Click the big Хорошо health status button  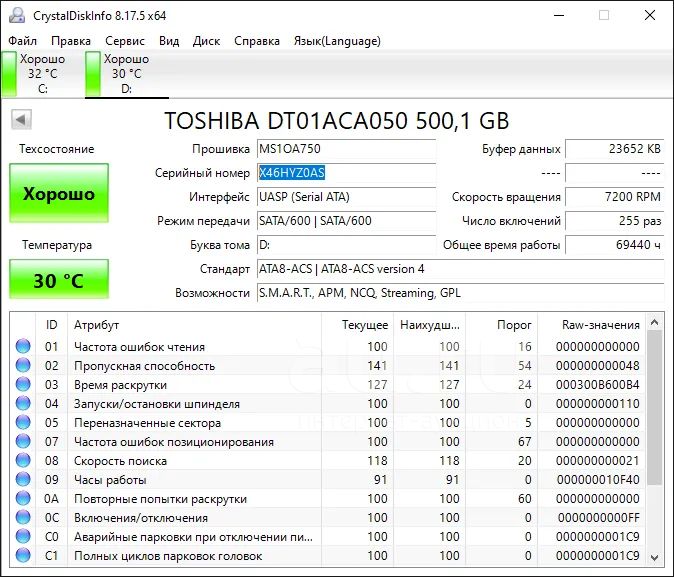pyautogui.click(x=59, y=193)
